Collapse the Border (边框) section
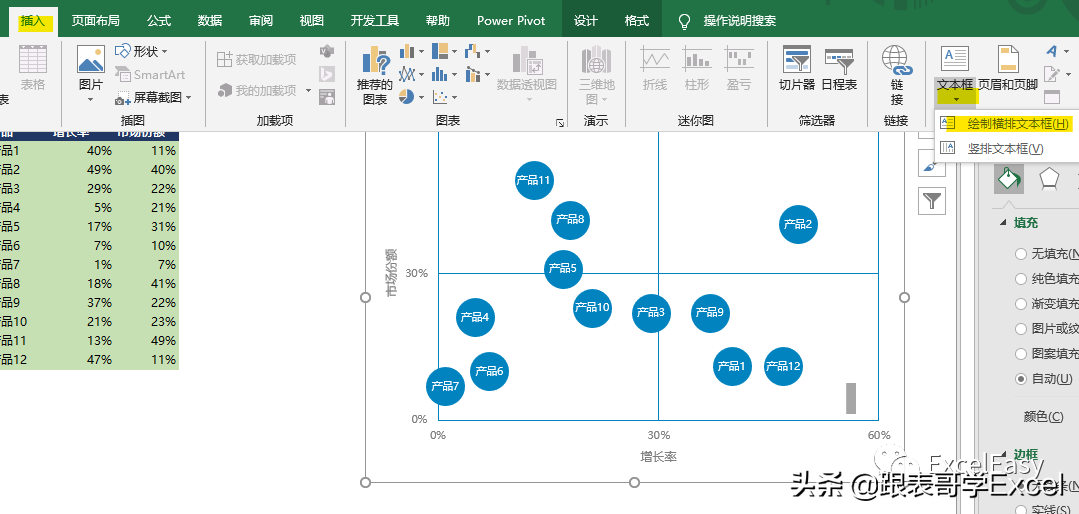Screen dimensions: 1079x514 (1002, 454)
